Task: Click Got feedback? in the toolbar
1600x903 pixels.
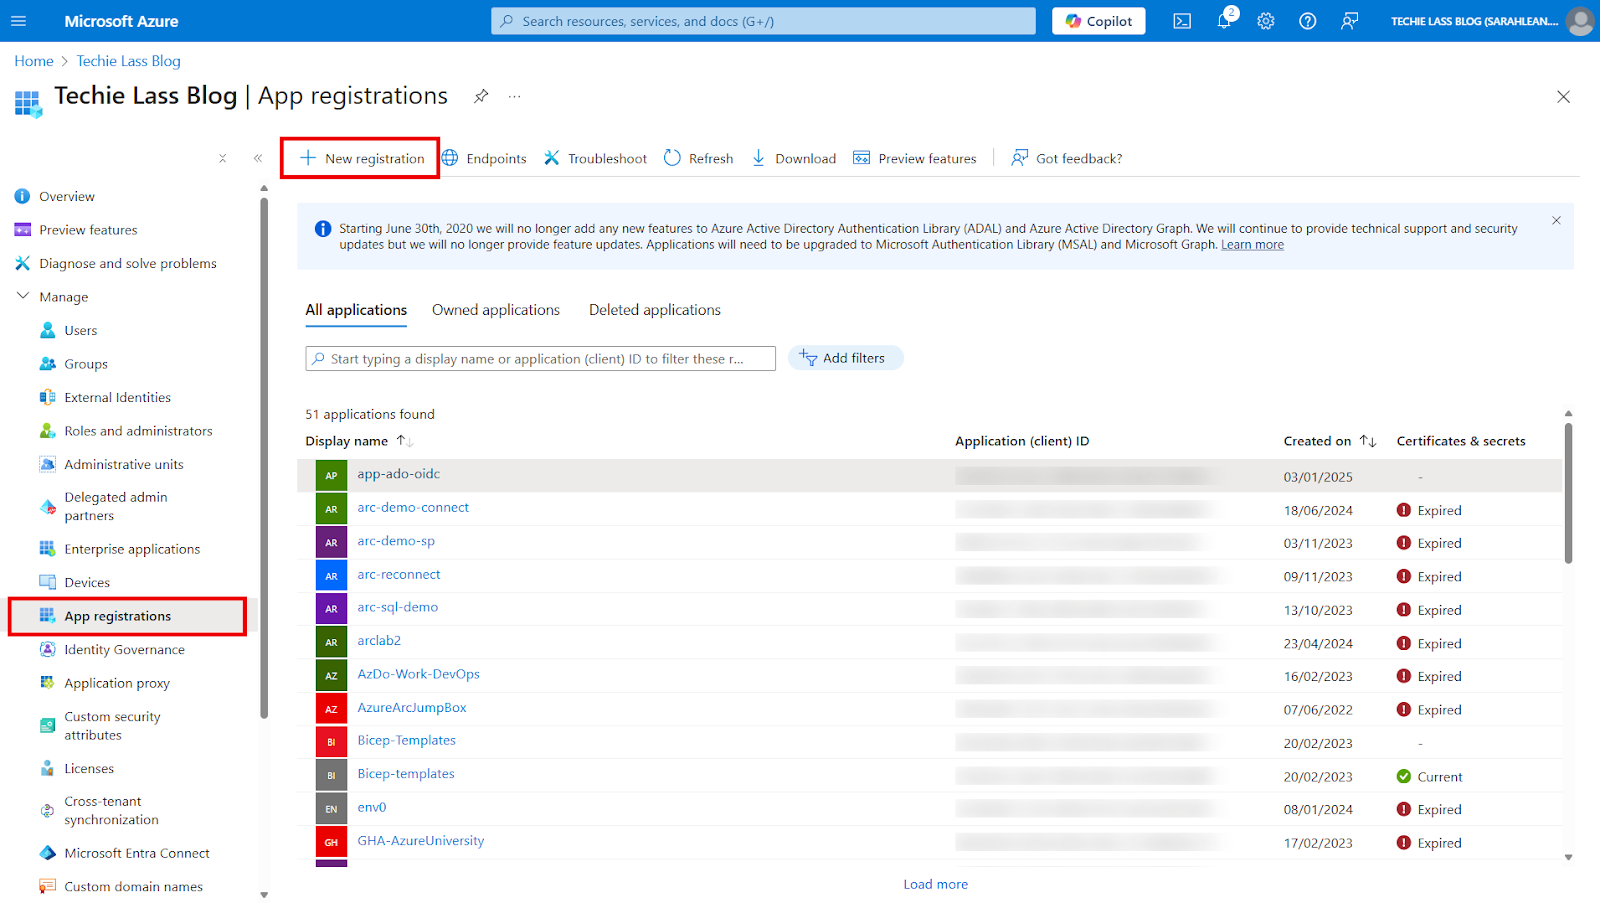Action: (1066, 158)
